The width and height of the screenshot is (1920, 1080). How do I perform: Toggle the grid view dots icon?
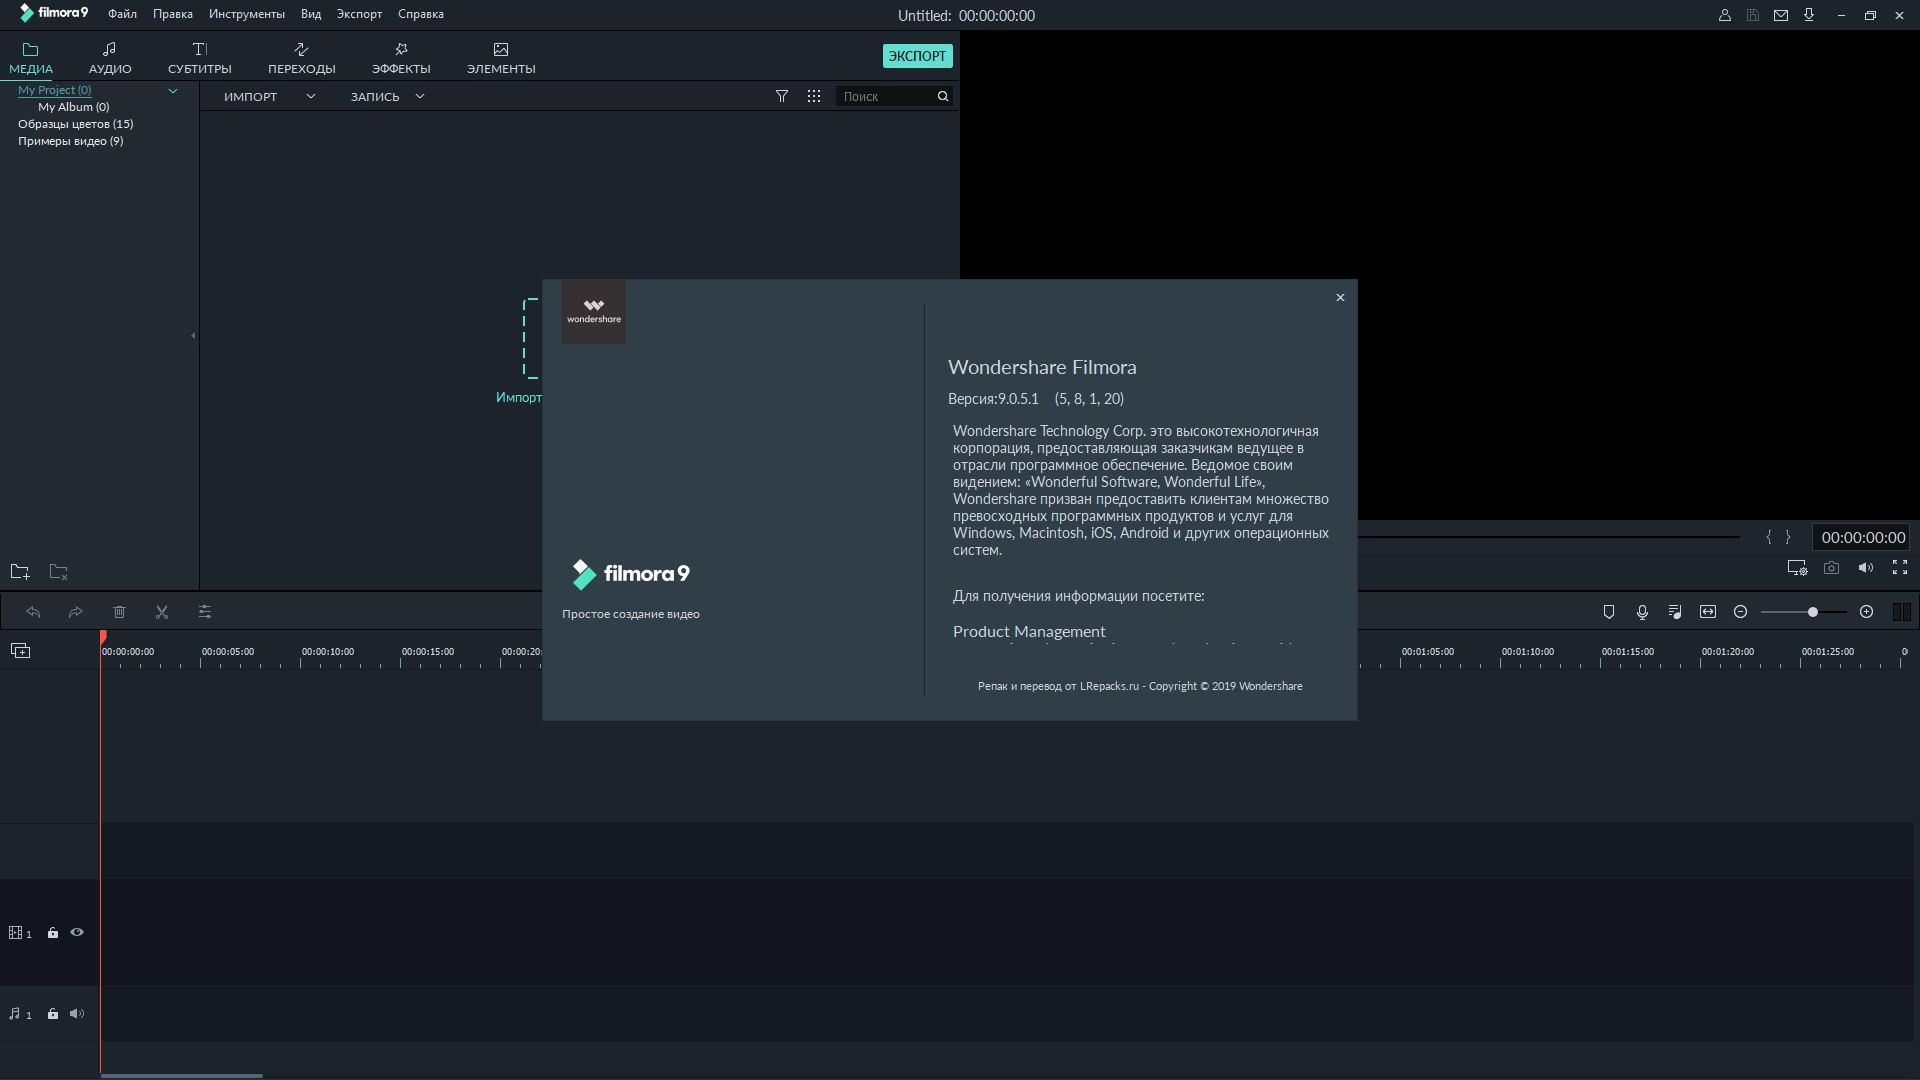814,96
